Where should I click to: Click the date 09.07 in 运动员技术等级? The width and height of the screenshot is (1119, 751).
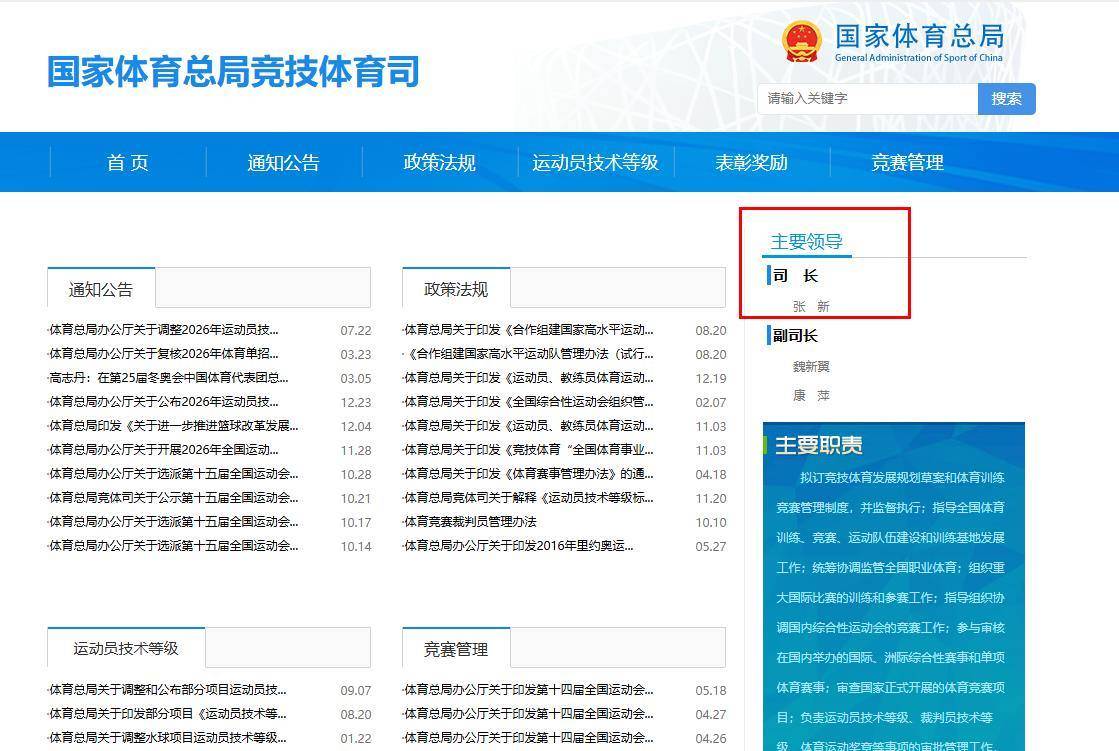pos(355,690)
